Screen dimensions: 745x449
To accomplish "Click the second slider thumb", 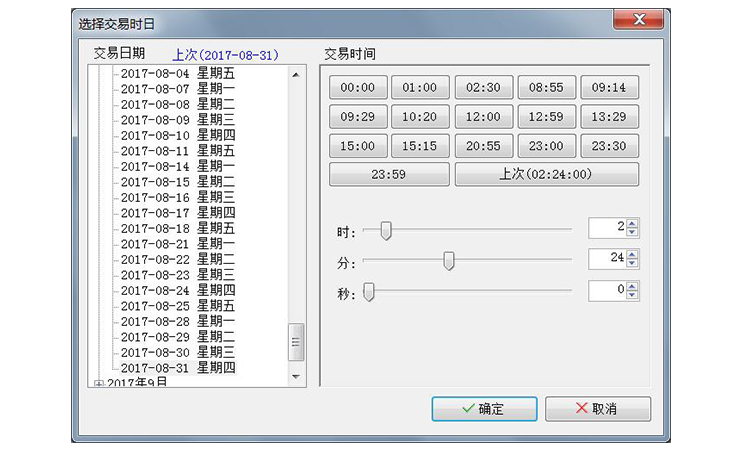I will tap(369, 292).
